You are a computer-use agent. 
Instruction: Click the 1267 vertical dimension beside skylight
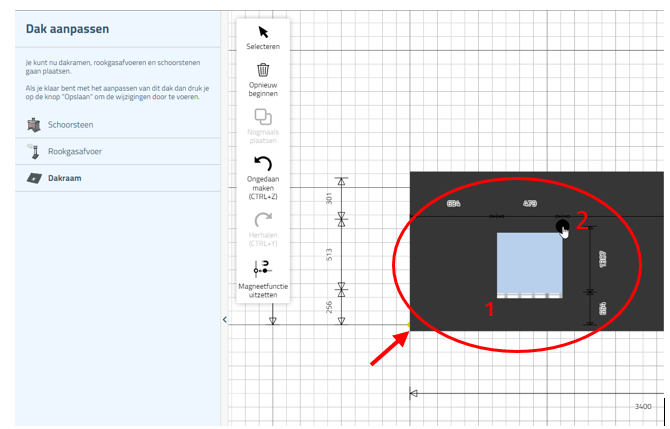[603, 258]
